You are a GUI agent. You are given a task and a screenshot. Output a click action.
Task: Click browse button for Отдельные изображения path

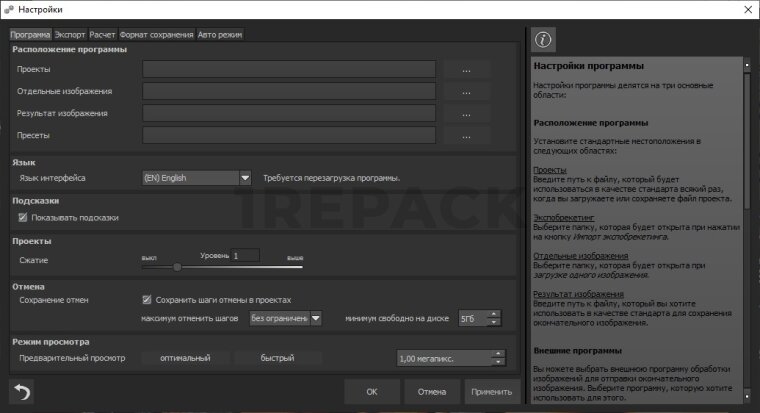[466, 92]
